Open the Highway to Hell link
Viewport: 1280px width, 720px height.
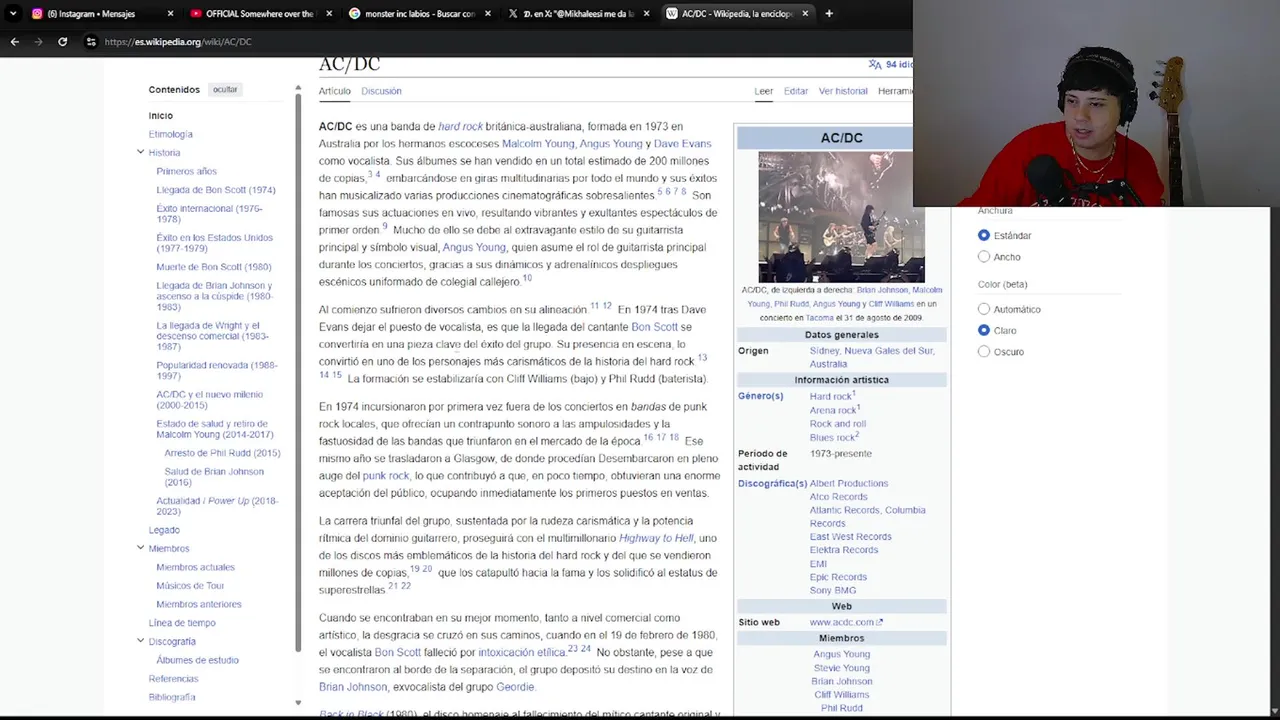[x=656, y=538]
